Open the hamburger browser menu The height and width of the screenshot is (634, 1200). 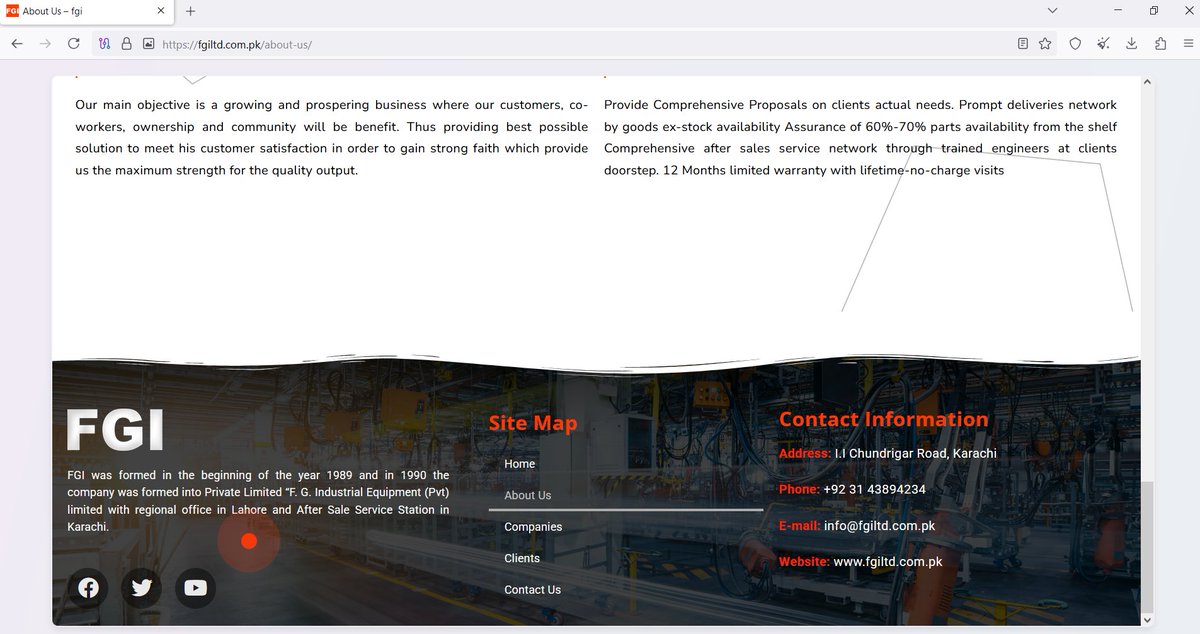point(1188,43)
